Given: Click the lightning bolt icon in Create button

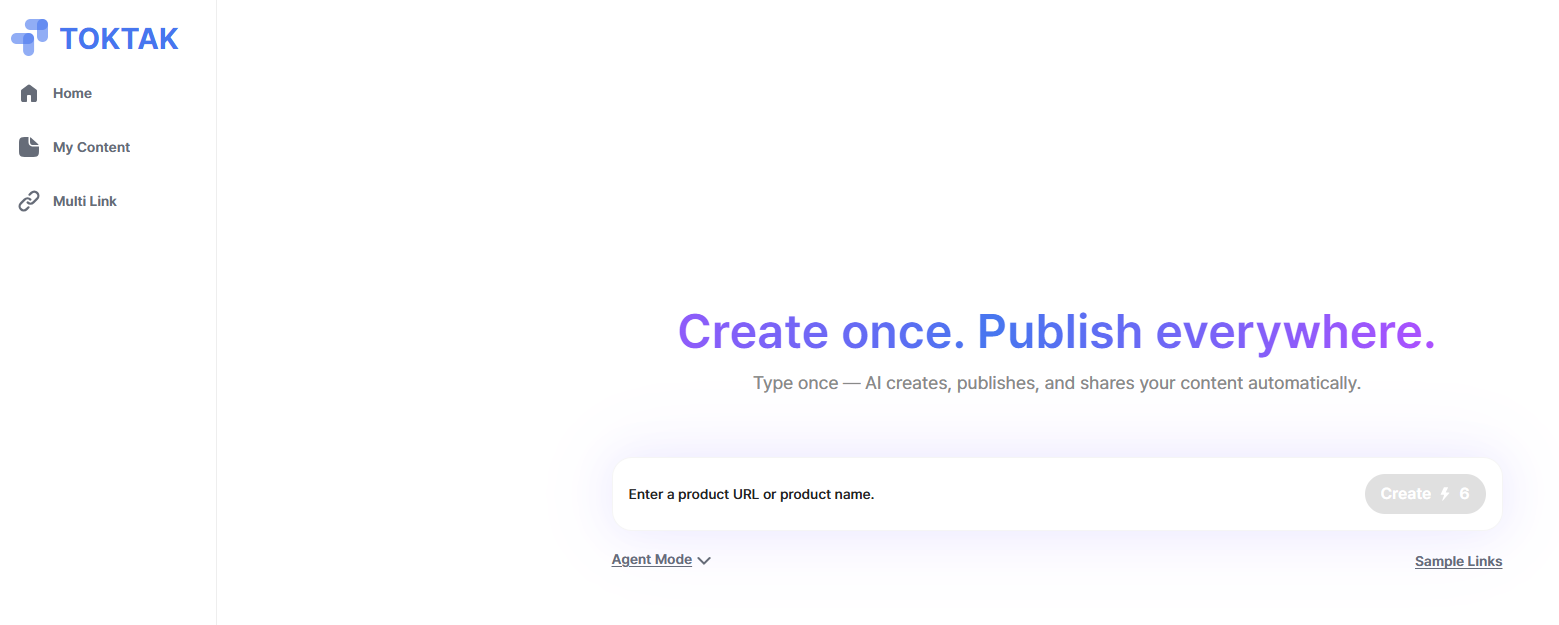Looking at the screenshot, I should 1444,494.
